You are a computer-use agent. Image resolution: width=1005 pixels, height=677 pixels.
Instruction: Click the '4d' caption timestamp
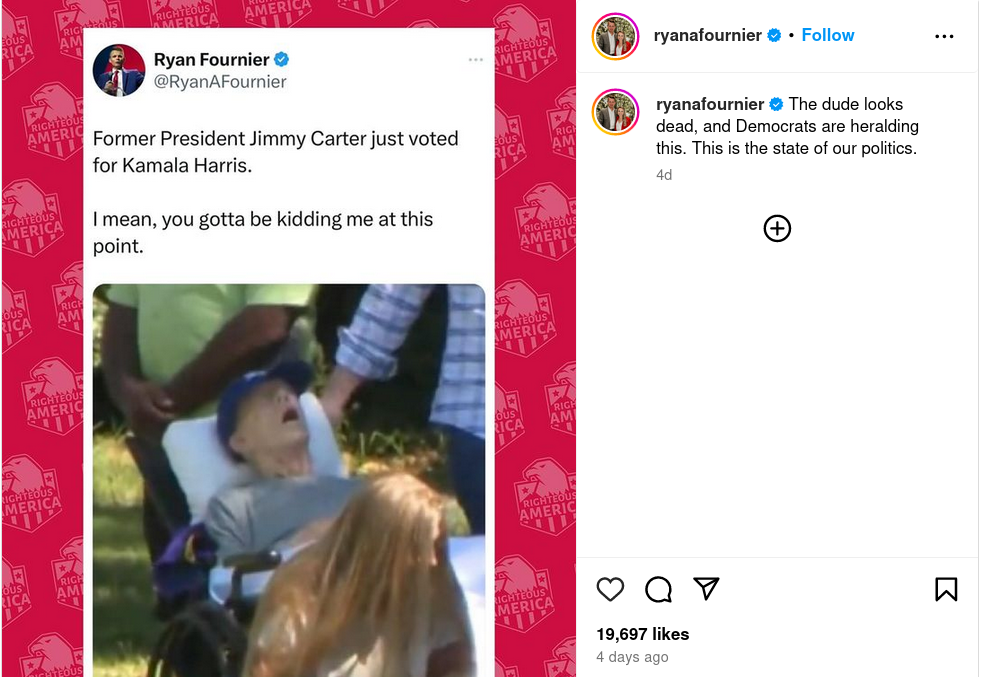click(x=664, y=175)
